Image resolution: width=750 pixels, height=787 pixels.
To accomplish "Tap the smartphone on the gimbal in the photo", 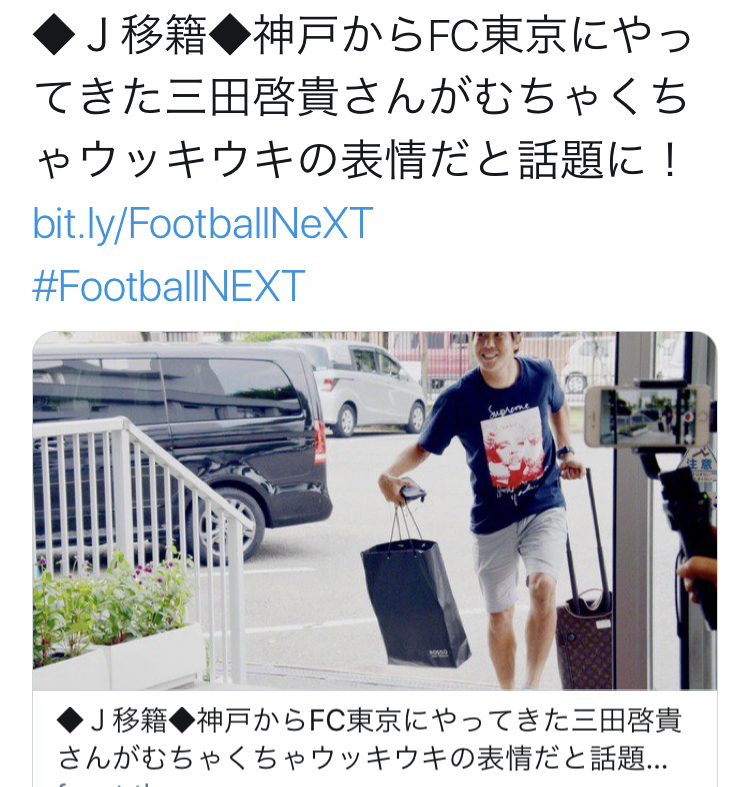I will 649,416.
